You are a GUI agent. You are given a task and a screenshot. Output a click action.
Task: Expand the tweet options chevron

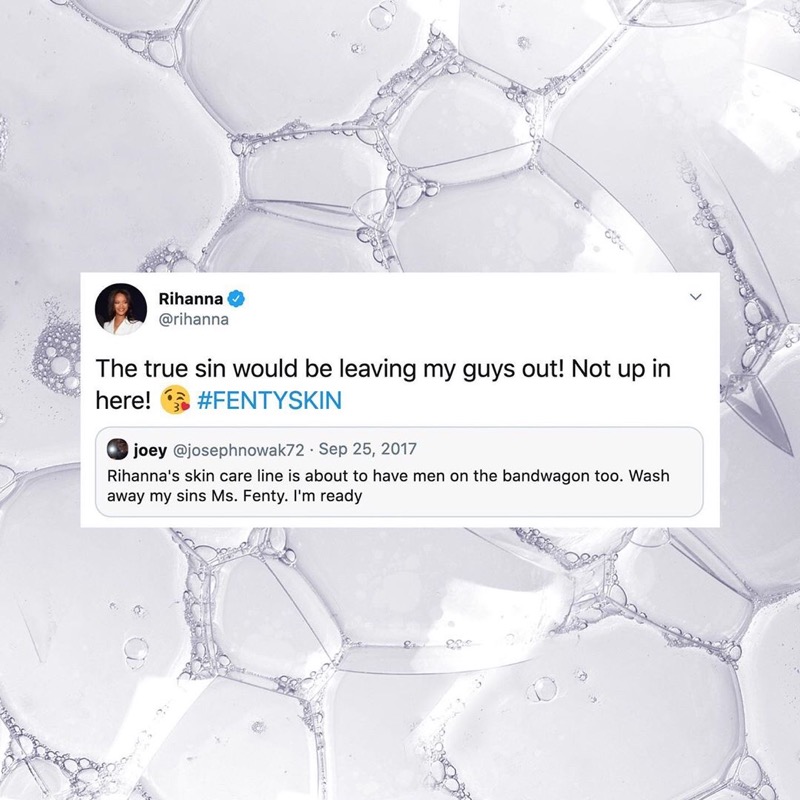tap(695, 297)
